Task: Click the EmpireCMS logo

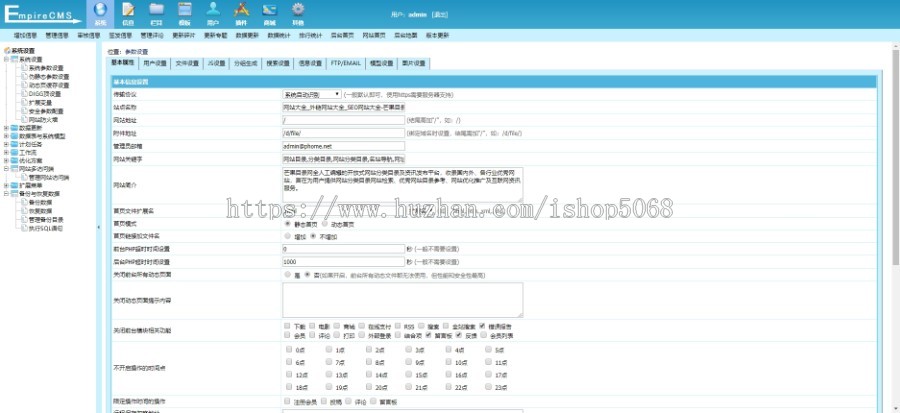Action: tap(43, 14)
